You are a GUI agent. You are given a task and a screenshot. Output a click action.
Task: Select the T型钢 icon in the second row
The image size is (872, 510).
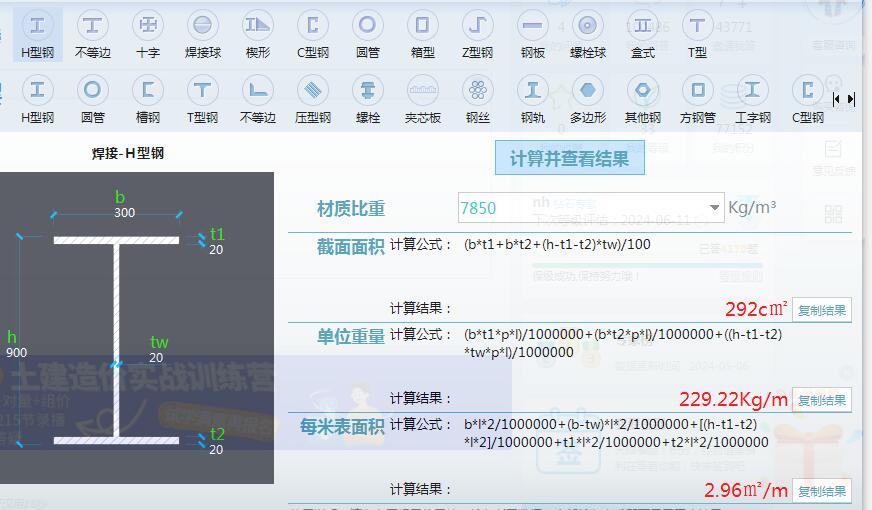202,100
